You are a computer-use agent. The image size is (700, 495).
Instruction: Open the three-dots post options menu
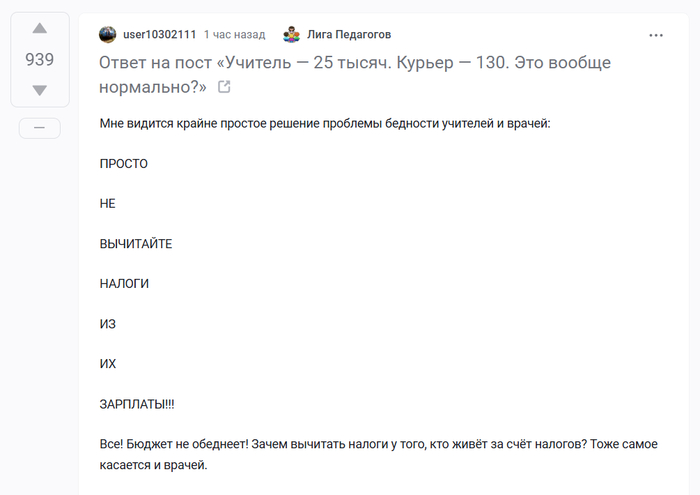(656, 35)
